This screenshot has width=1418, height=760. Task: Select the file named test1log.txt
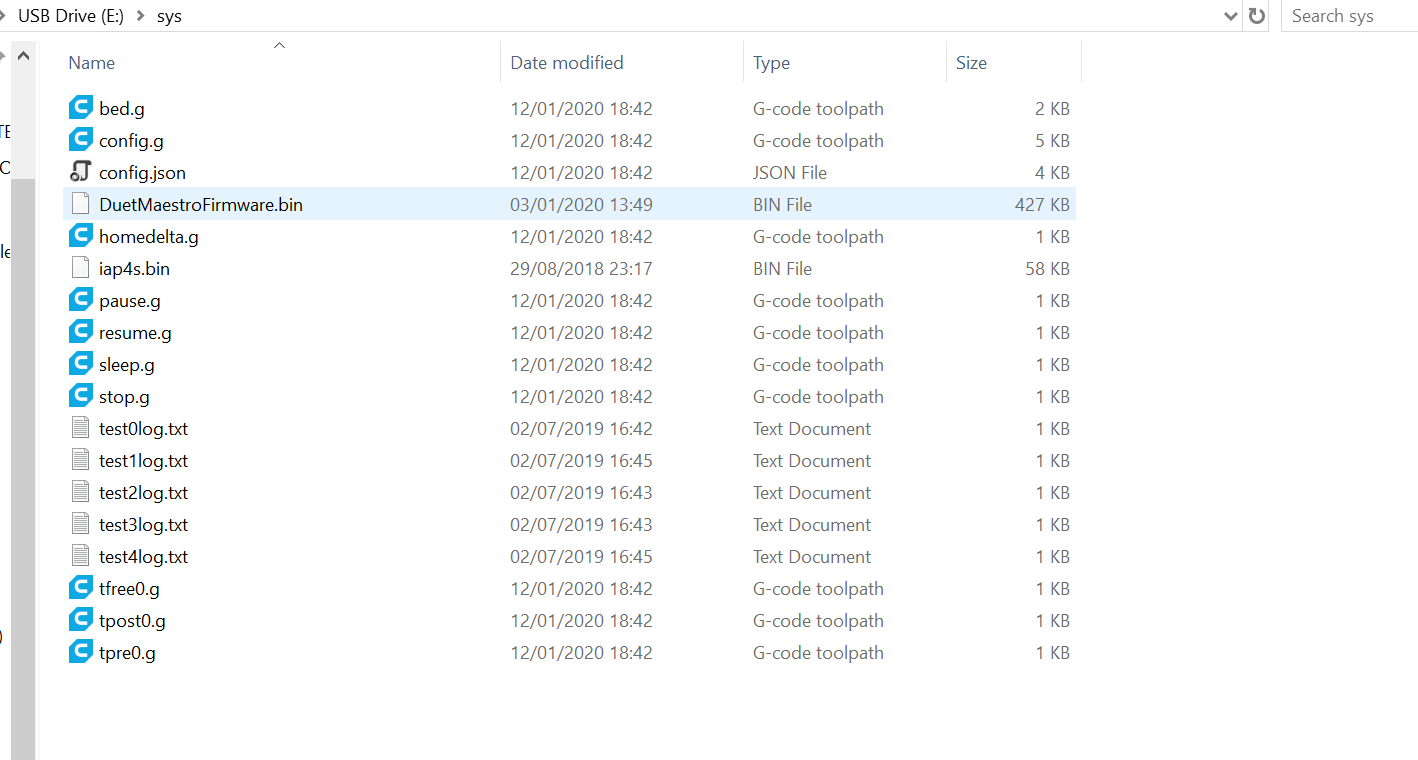143,460
